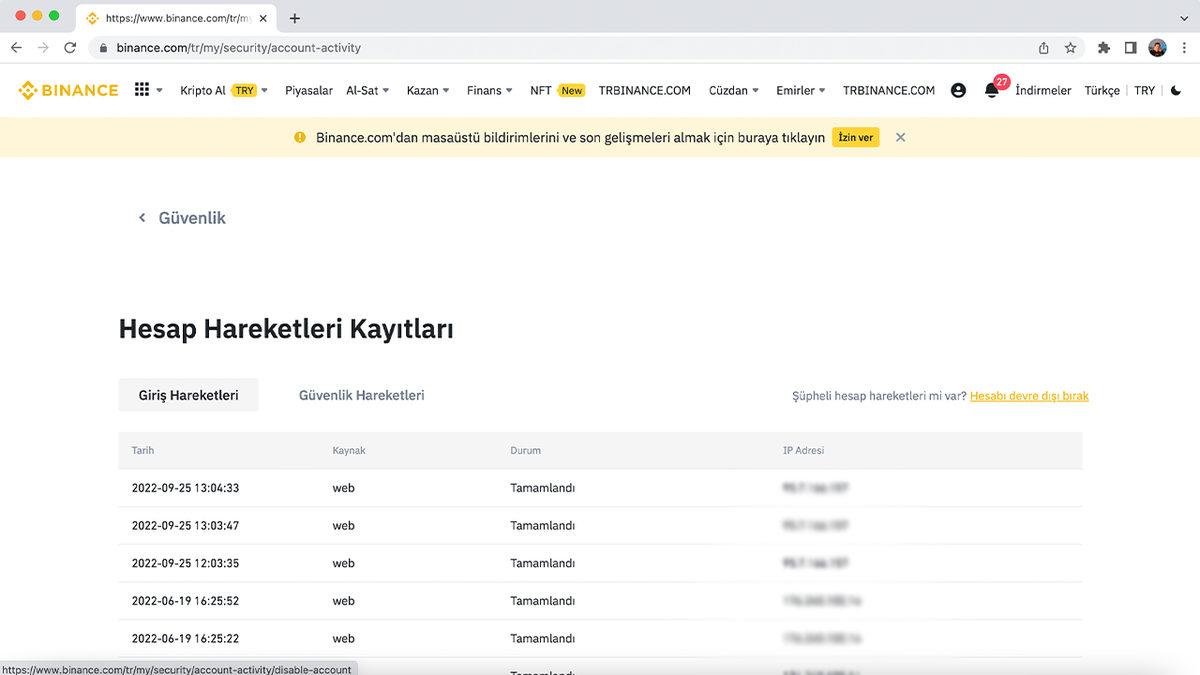Click the account profile icon in the navbar

click(x=958, y=90)
